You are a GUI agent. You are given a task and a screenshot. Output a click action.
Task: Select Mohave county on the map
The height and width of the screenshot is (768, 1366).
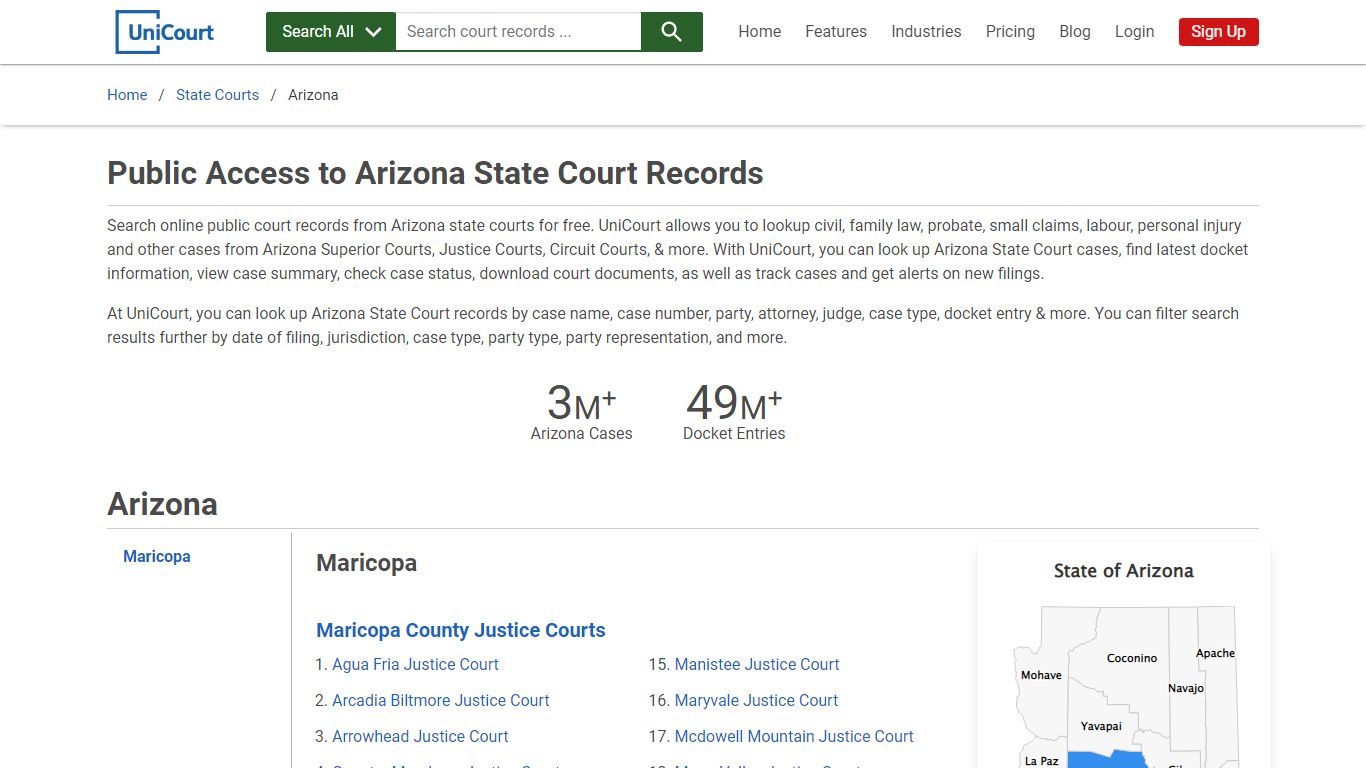click(1041, 675)
